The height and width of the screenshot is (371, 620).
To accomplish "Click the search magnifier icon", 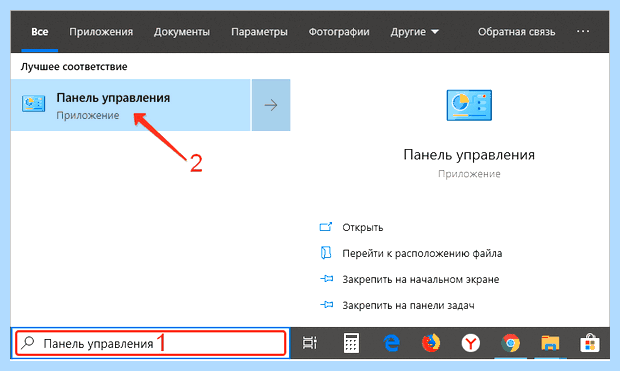I will [x=28, y=343].
